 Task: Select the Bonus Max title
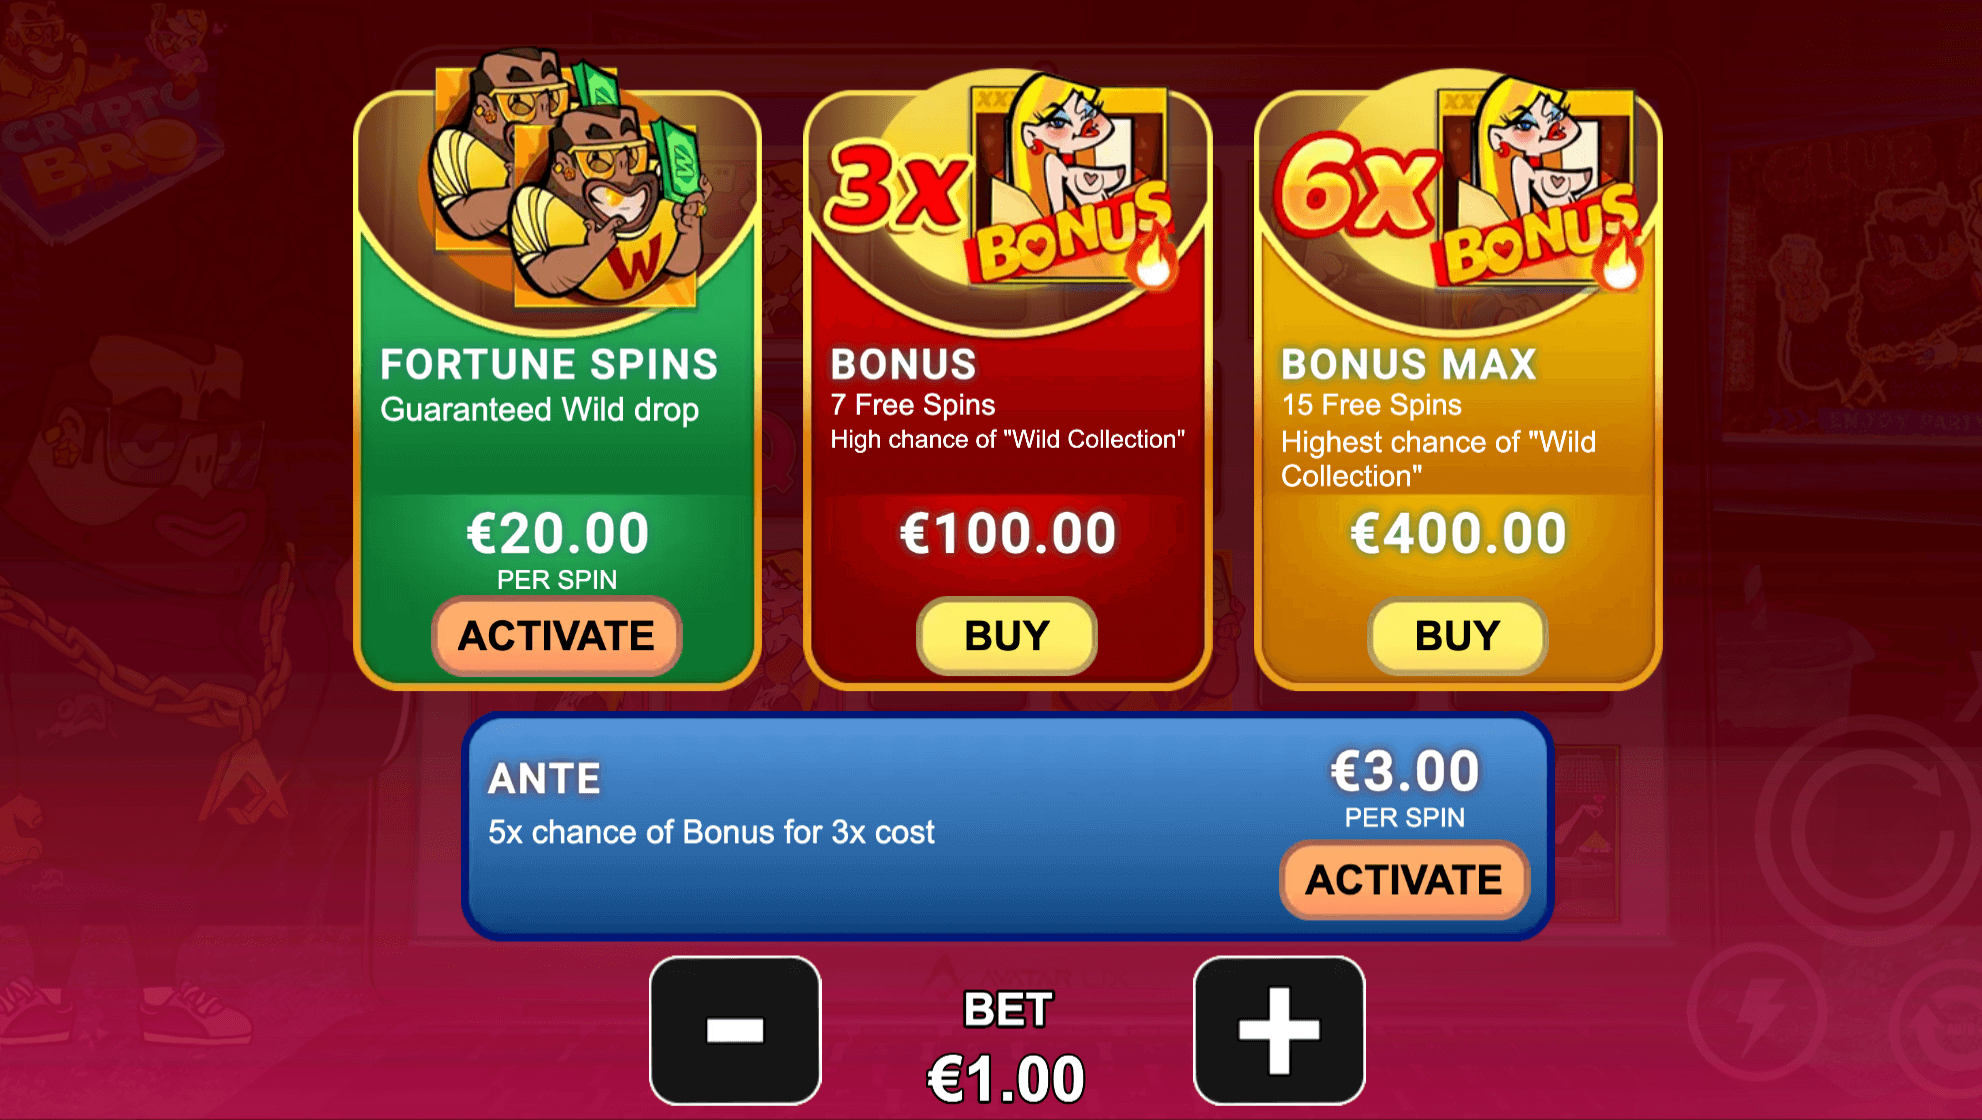1409,364
